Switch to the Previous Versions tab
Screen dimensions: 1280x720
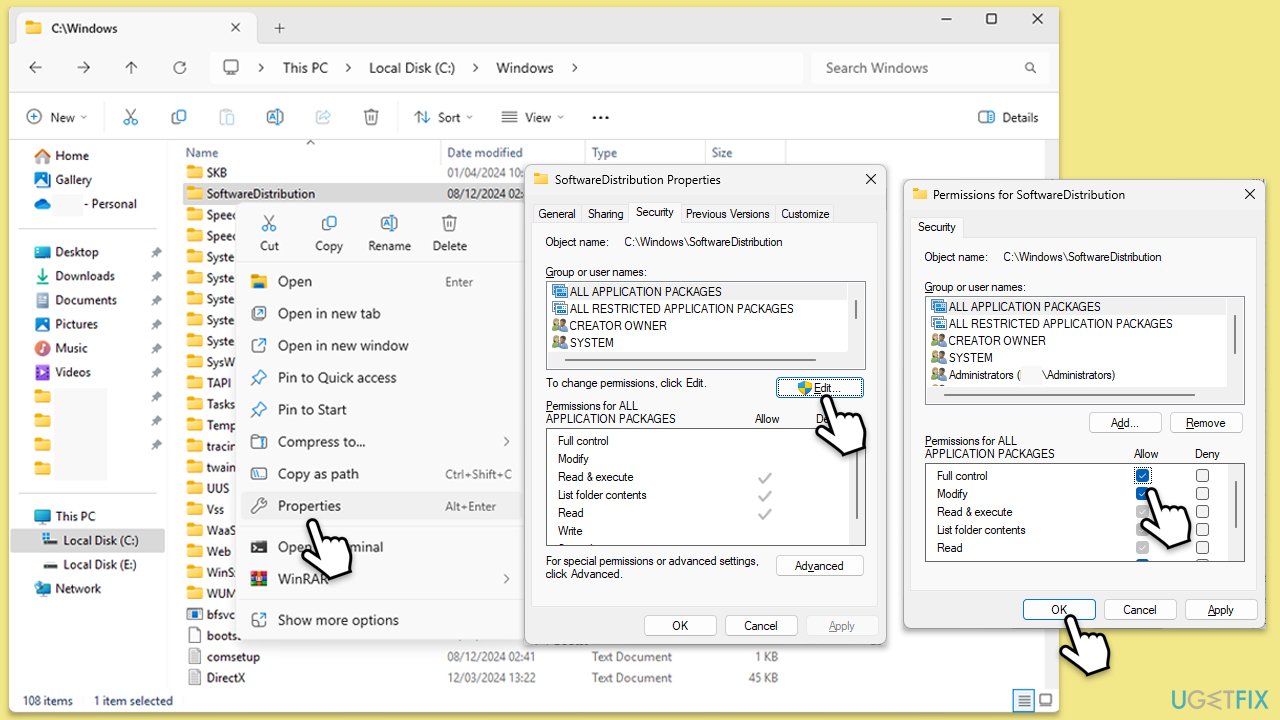click(728, 214)
